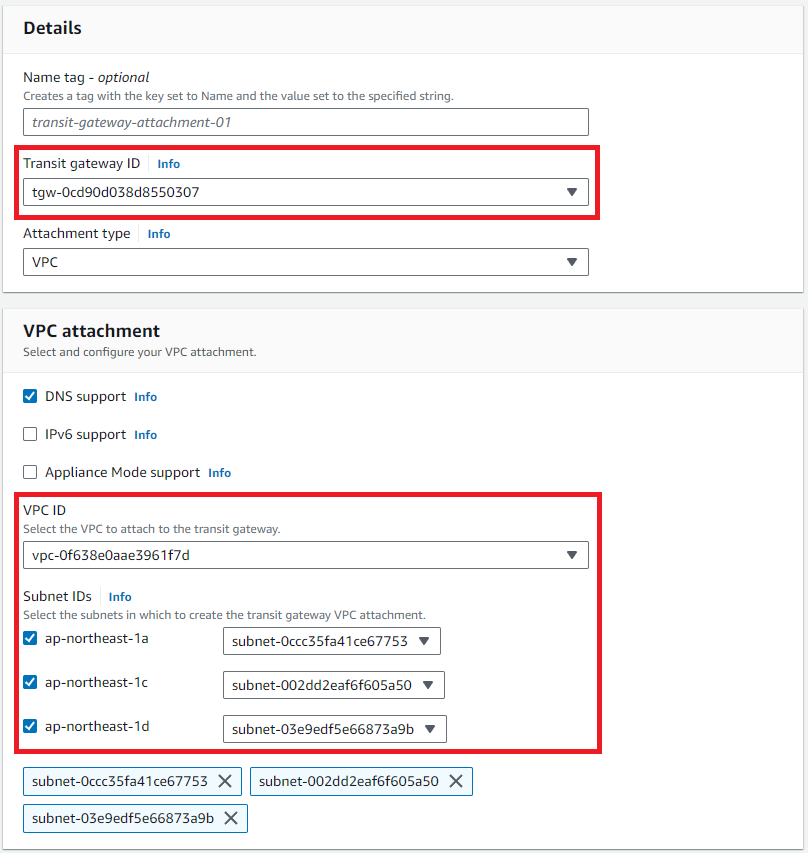This screenshot has width=808, height=853.
Task: Open Info link next to Transit gateway ID
Action: 169,164
